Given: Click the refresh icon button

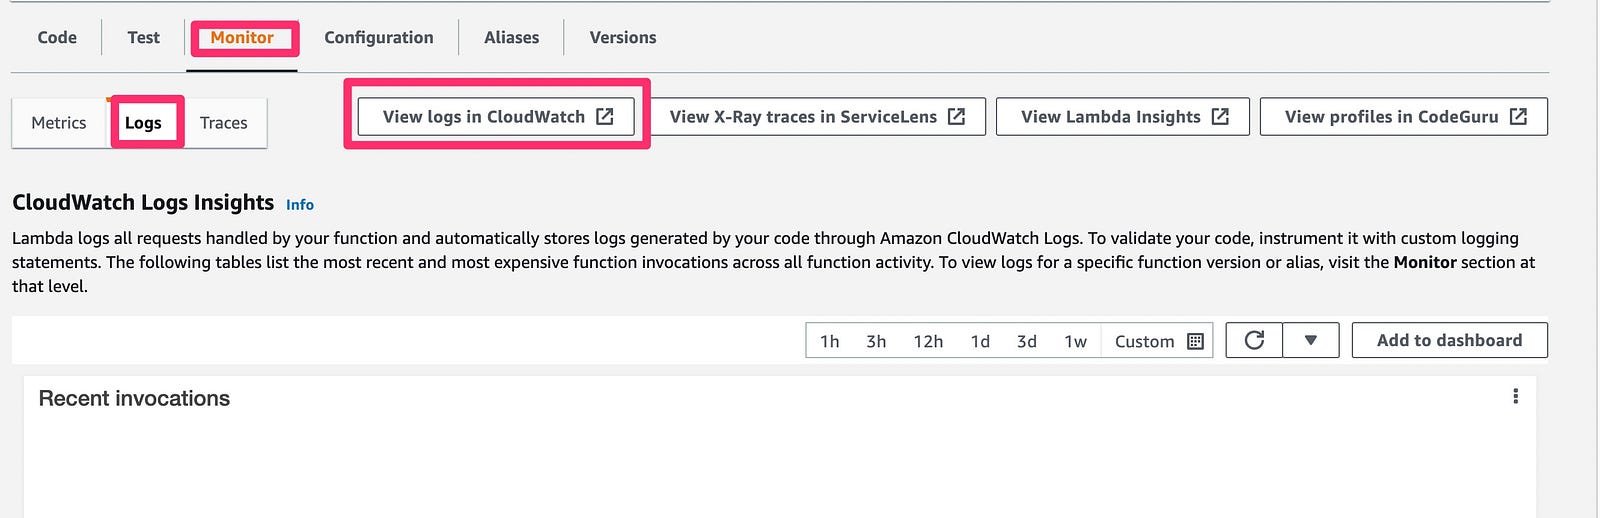Looking at the screenshot, I should point(1254,340).
